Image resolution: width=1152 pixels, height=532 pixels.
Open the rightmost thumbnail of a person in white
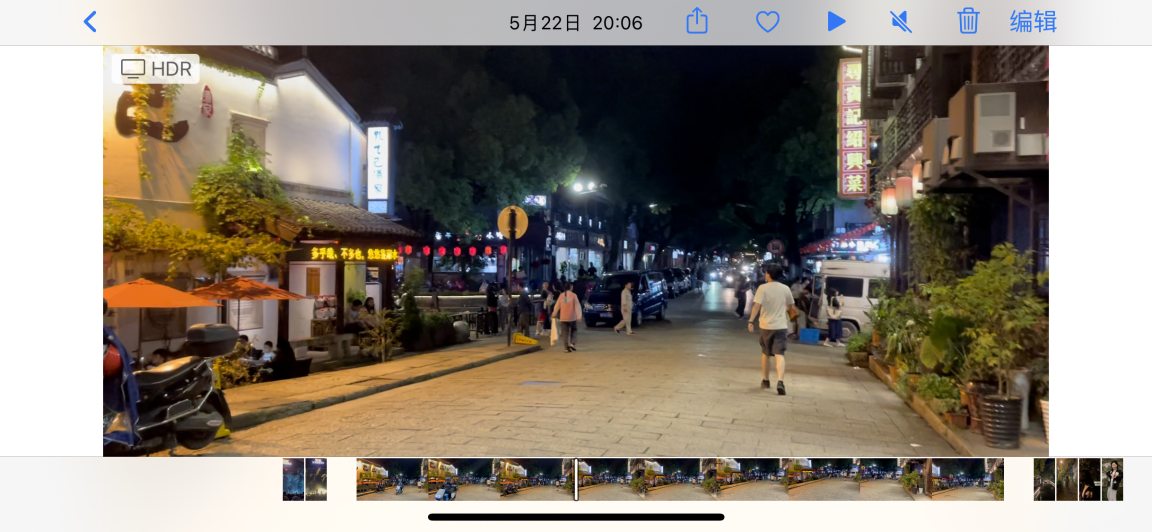coord(1112,479)
